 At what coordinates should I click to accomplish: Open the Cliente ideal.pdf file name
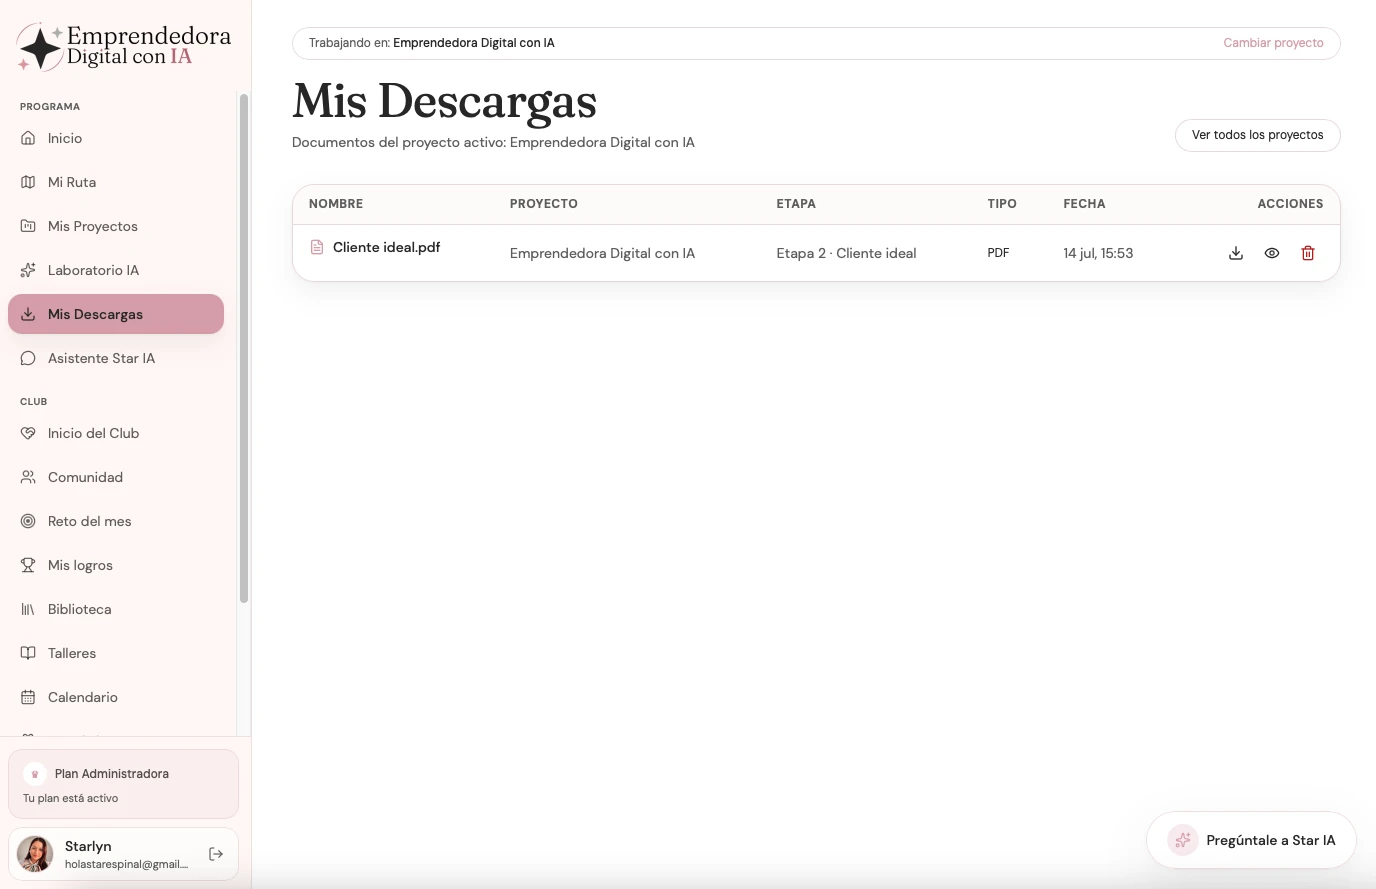pos(386,247)
